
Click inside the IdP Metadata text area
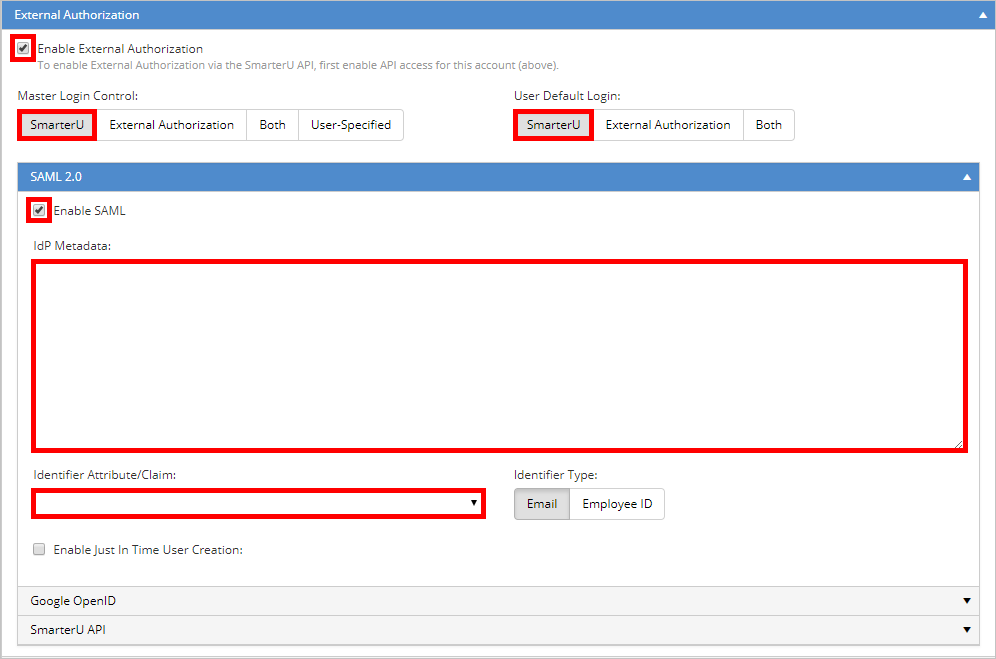pyautogui.click(x=499, y=356)
